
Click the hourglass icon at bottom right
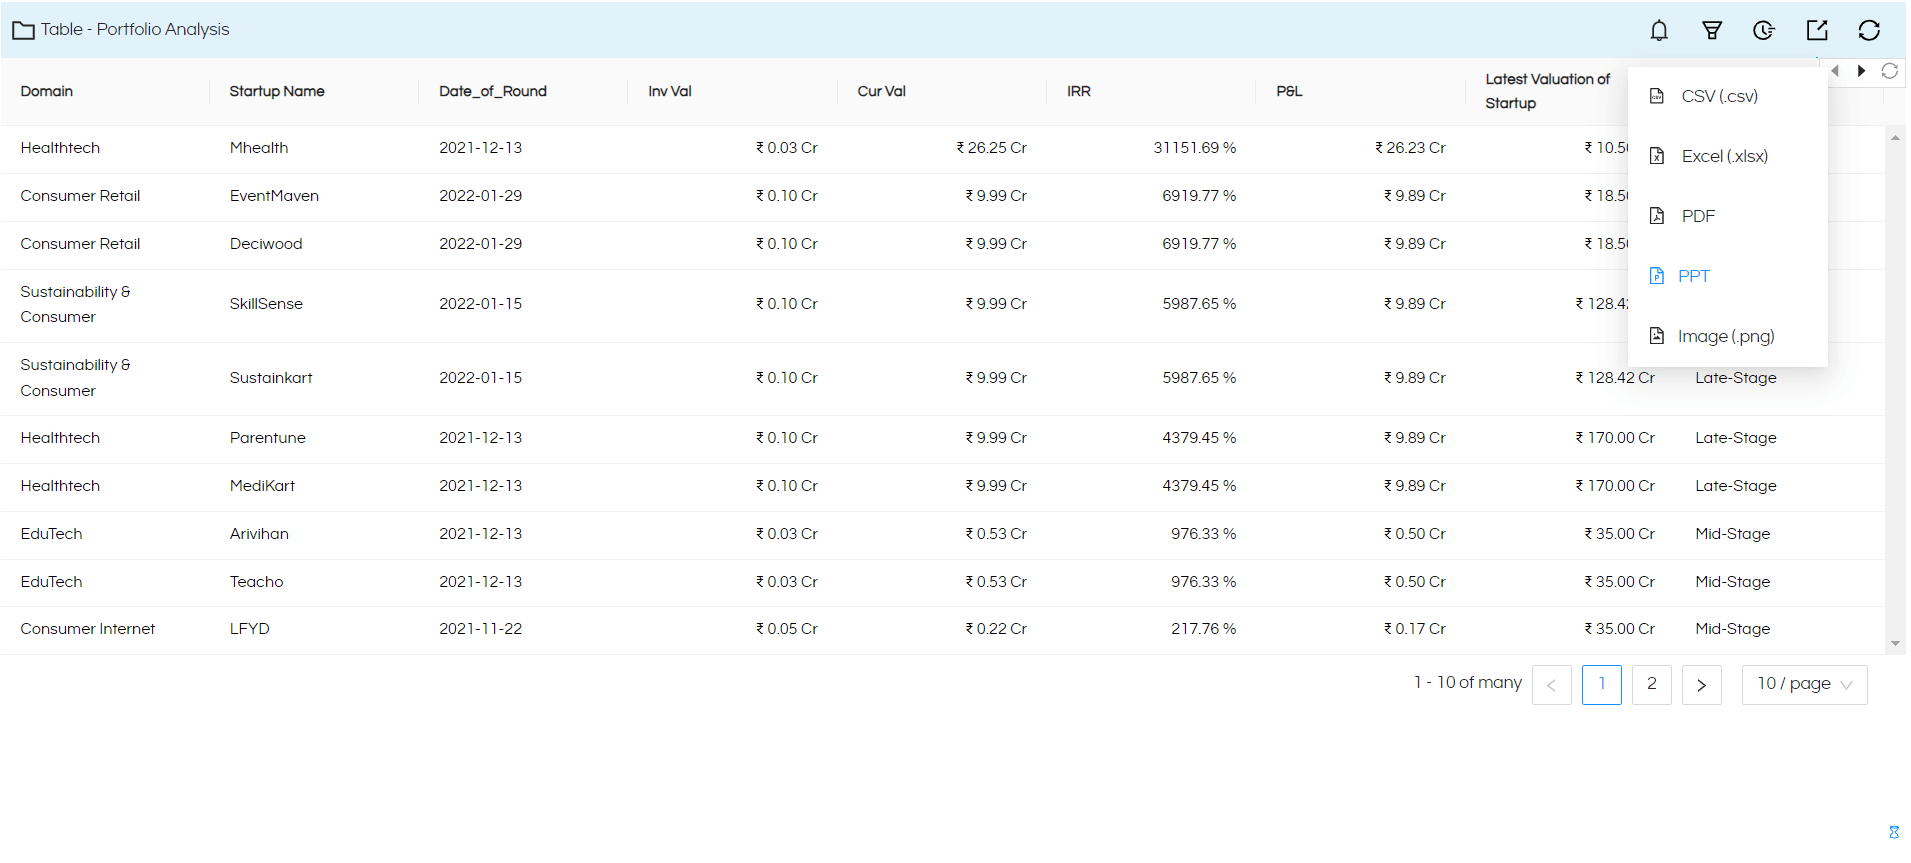[1894, 832]
